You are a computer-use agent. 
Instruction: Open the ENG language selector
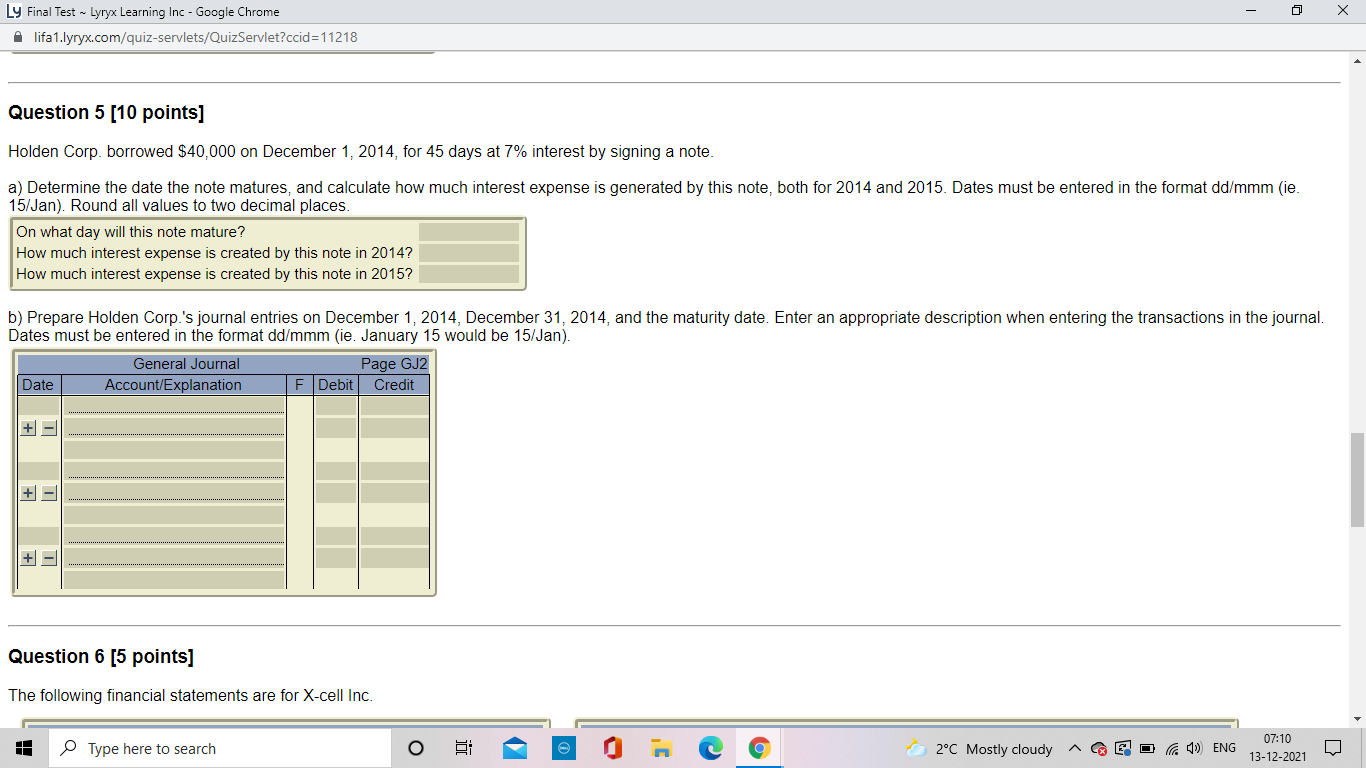(x=1222, y=747)
